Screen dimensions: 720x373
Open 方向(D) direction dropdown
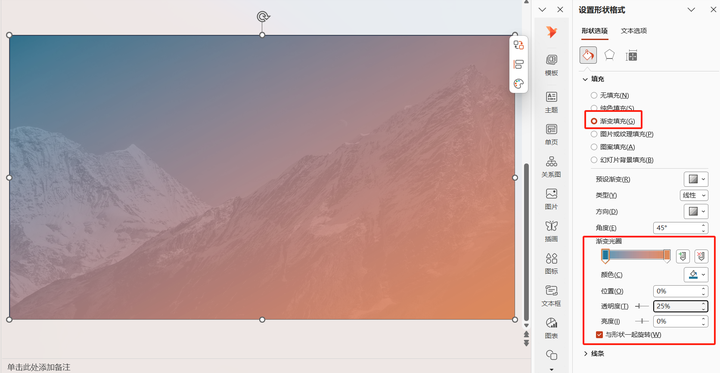point(696,211)
